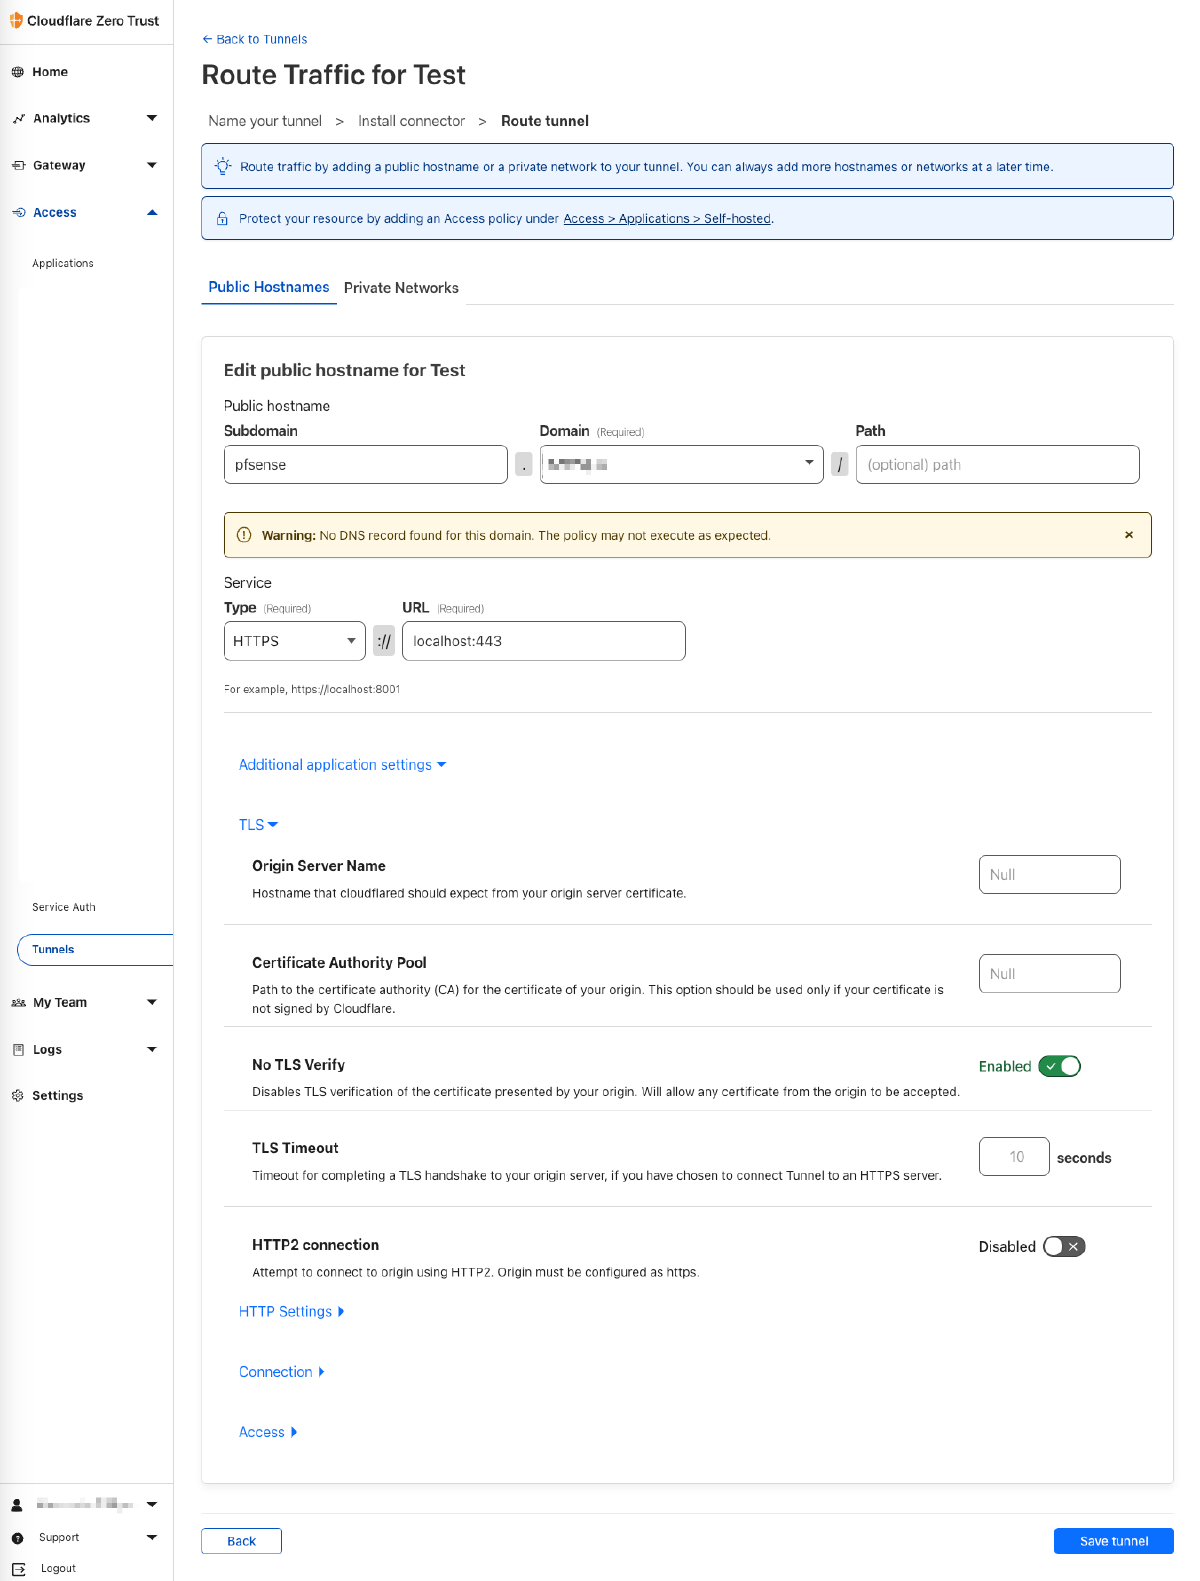Click the Logout icon at bottom

coord(18,1569)
